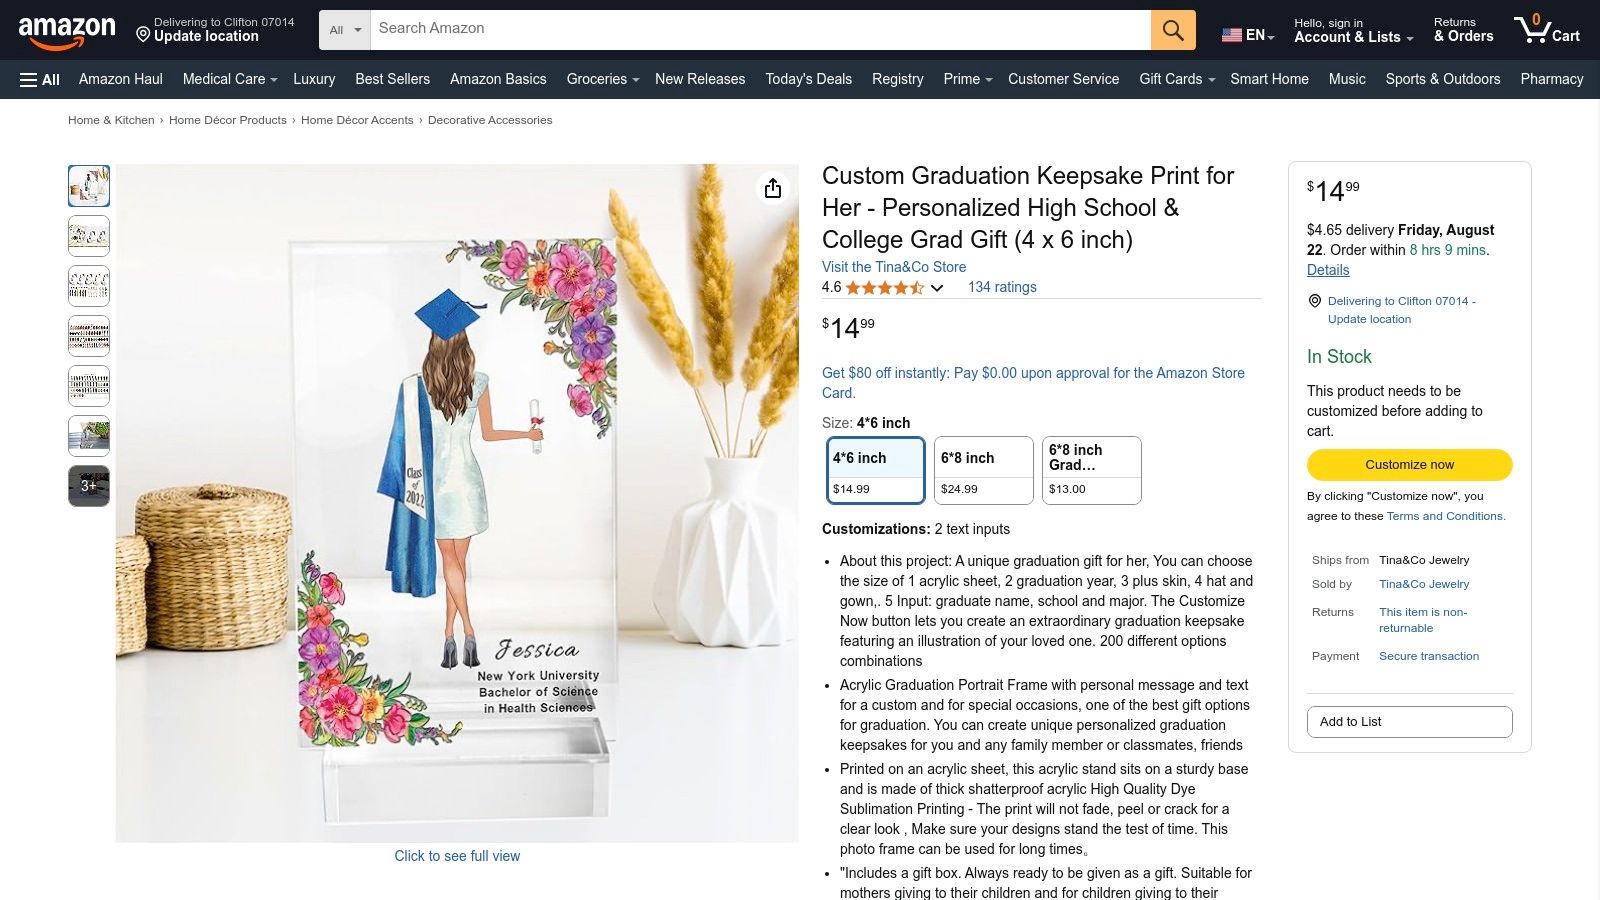Open the All hamburger menu
The height and width of the screenshot is (900, 1600).
[x=38, y=79]
